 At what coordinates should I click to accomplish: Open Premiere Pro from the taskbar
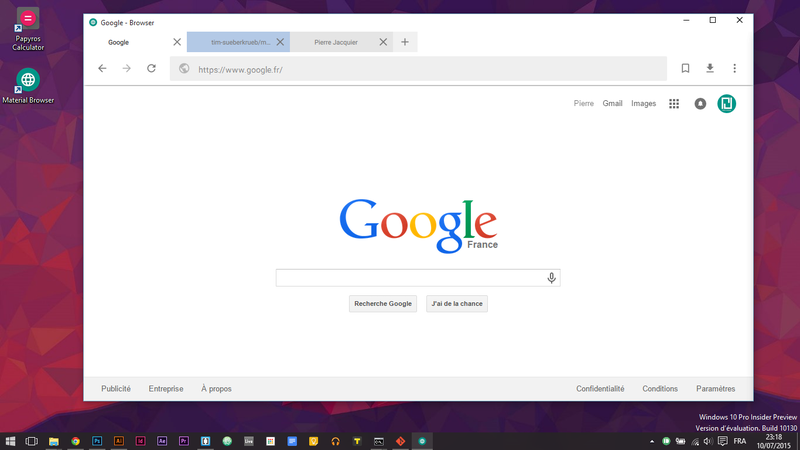[184, 441]
